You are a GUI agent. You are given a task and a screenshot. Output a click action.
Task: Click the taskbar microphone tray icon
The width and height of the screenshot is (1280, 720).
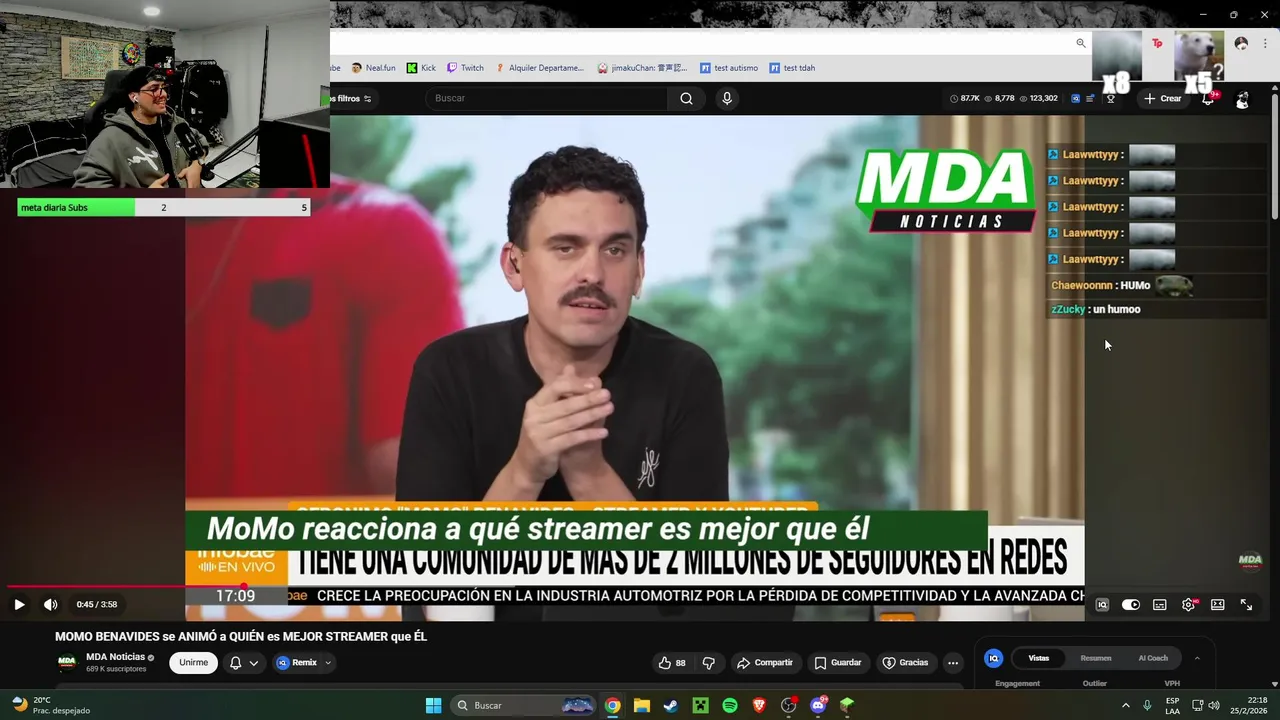[1147, 705]
